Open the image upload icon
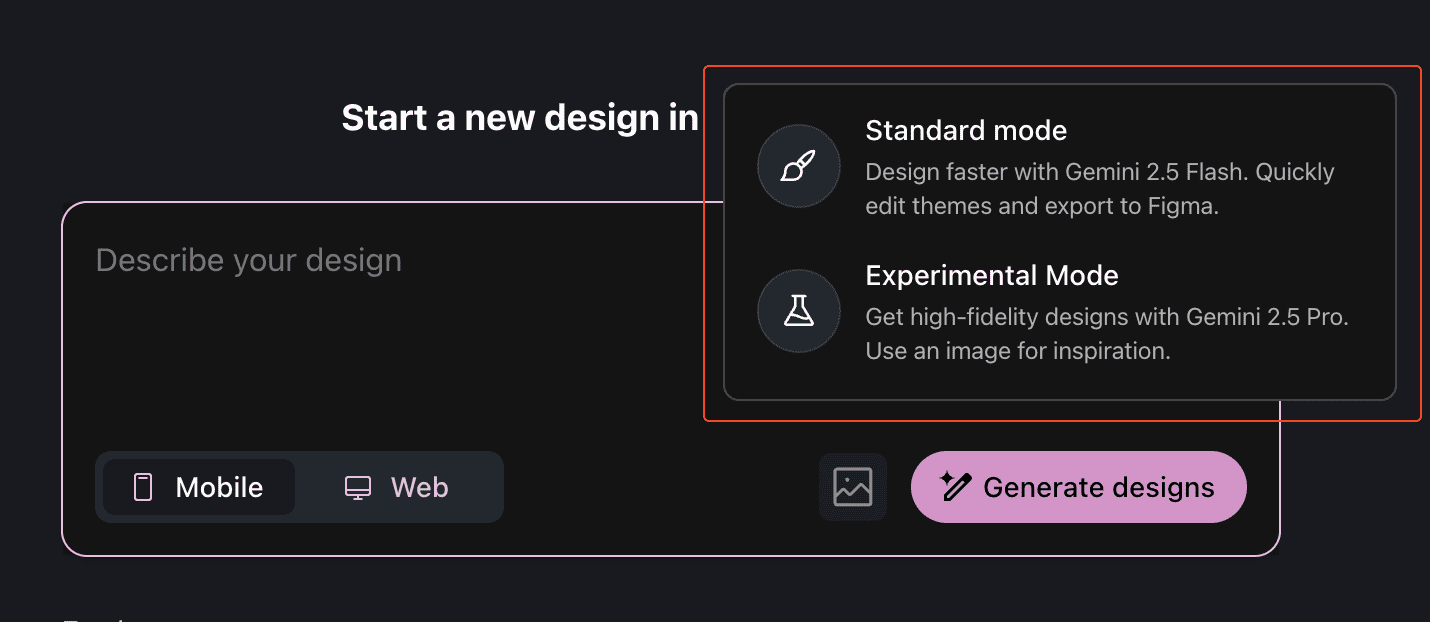 coord(853,487)
